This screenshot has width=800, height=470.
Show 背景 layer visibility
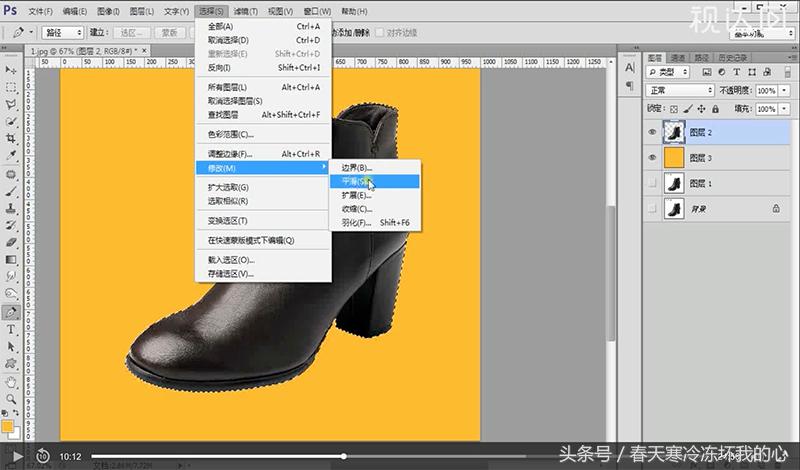[652, 208]
